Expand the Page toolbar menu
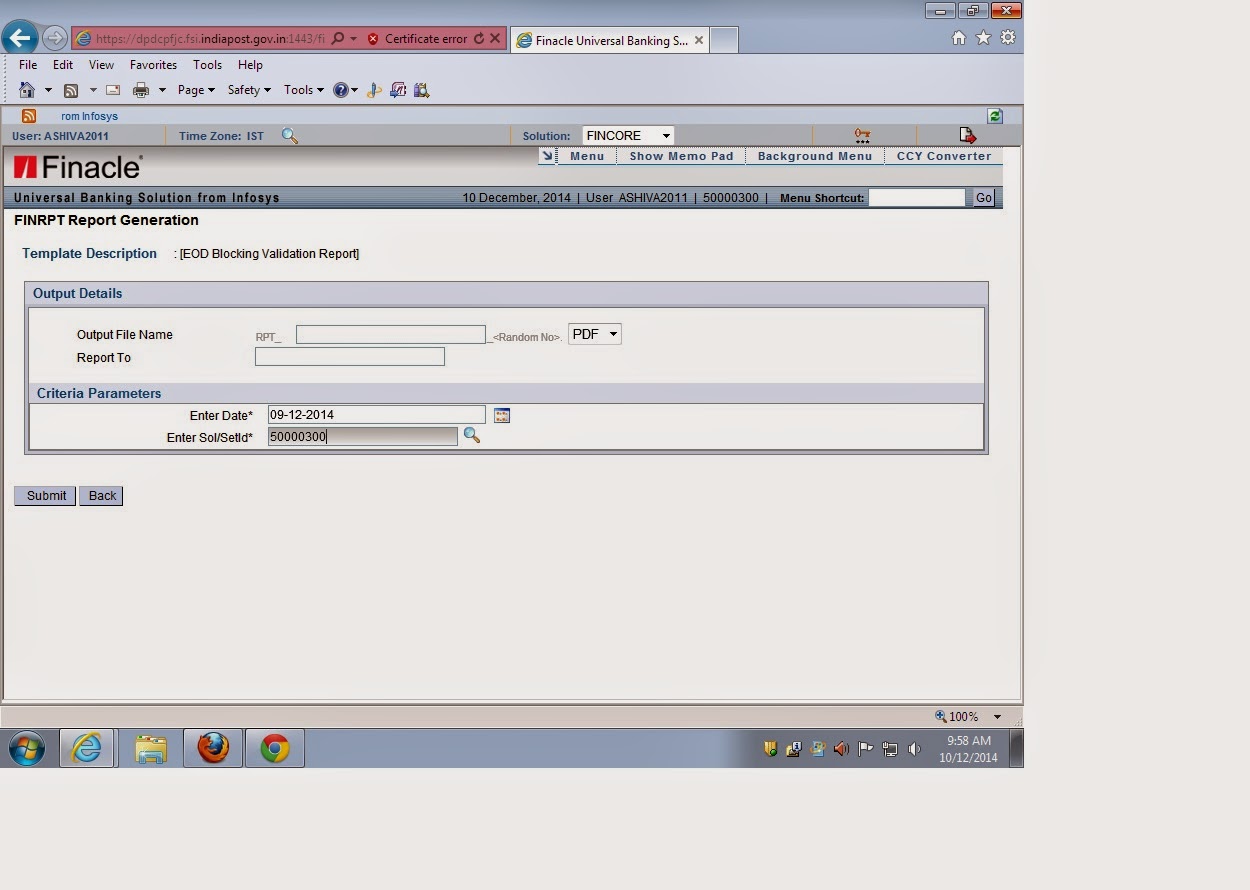 coord(196,90)
